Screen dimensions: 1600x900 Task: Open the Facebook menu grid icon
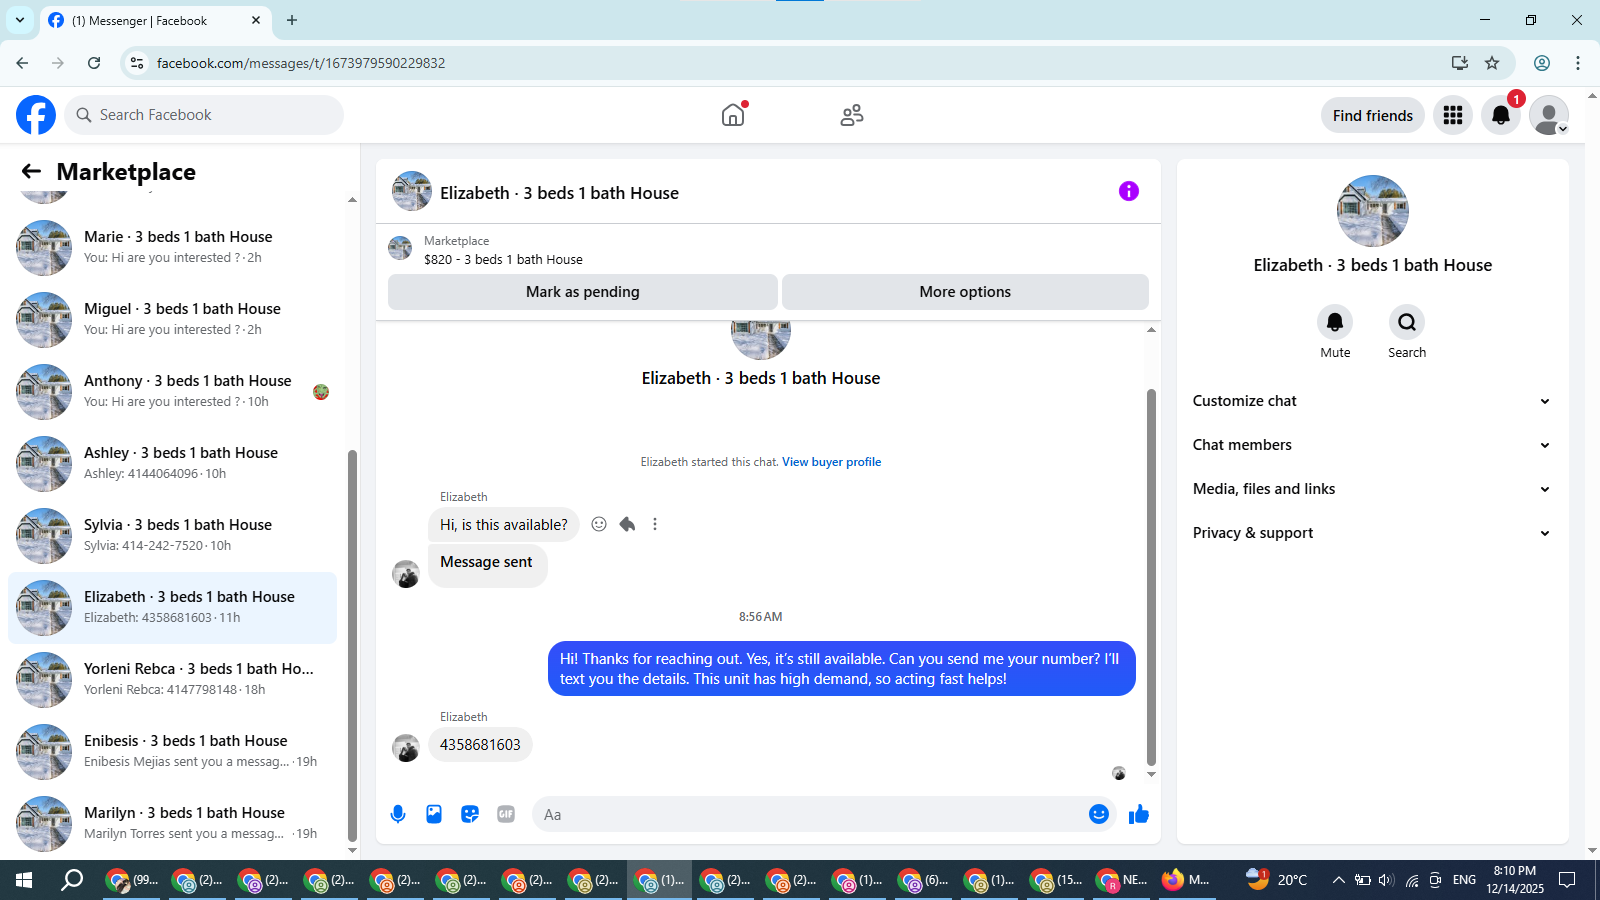tap(1453, 115)
